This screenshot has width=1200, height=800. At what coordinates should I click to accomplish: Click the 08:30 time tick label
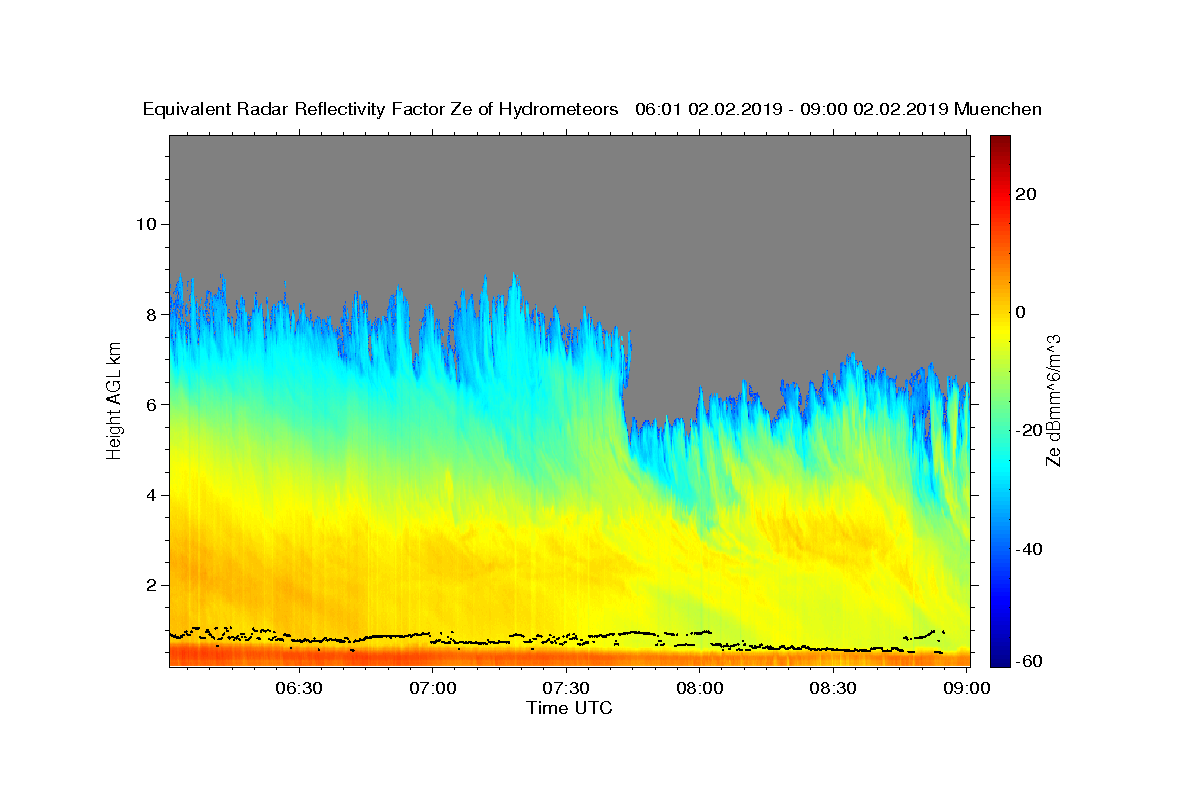(833, 688)
